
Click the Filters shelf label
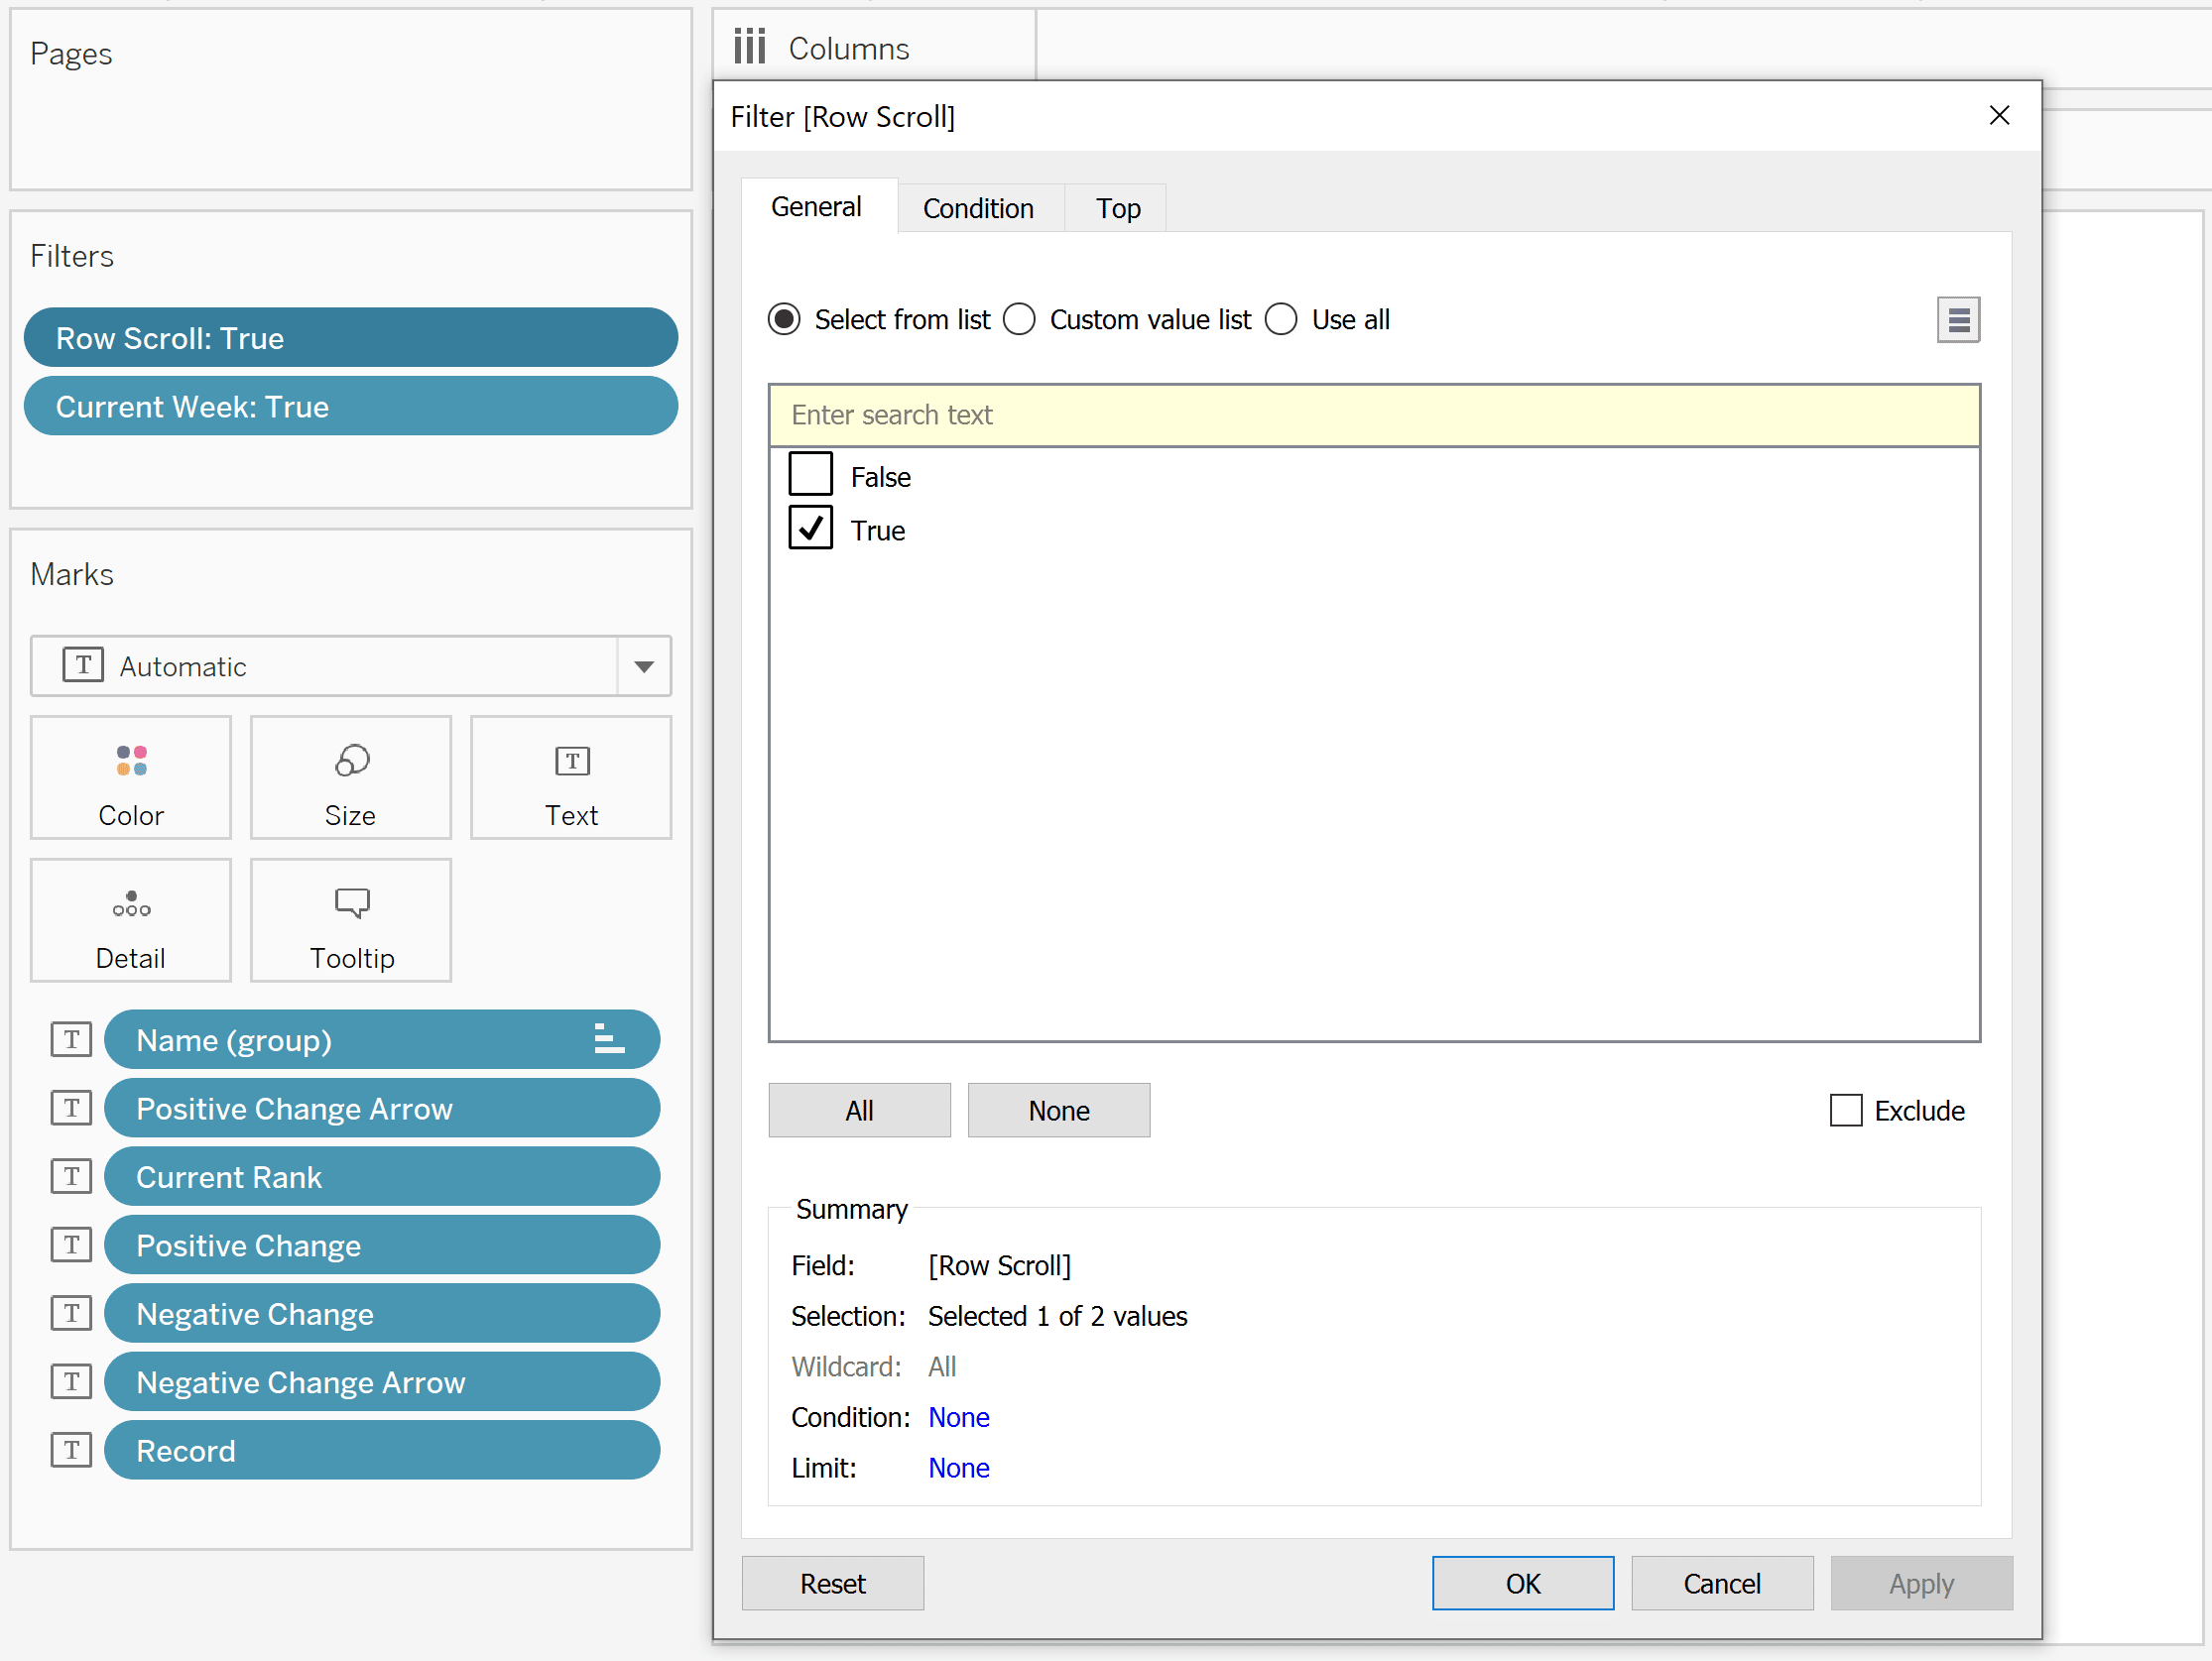click(x=72, y=256)
